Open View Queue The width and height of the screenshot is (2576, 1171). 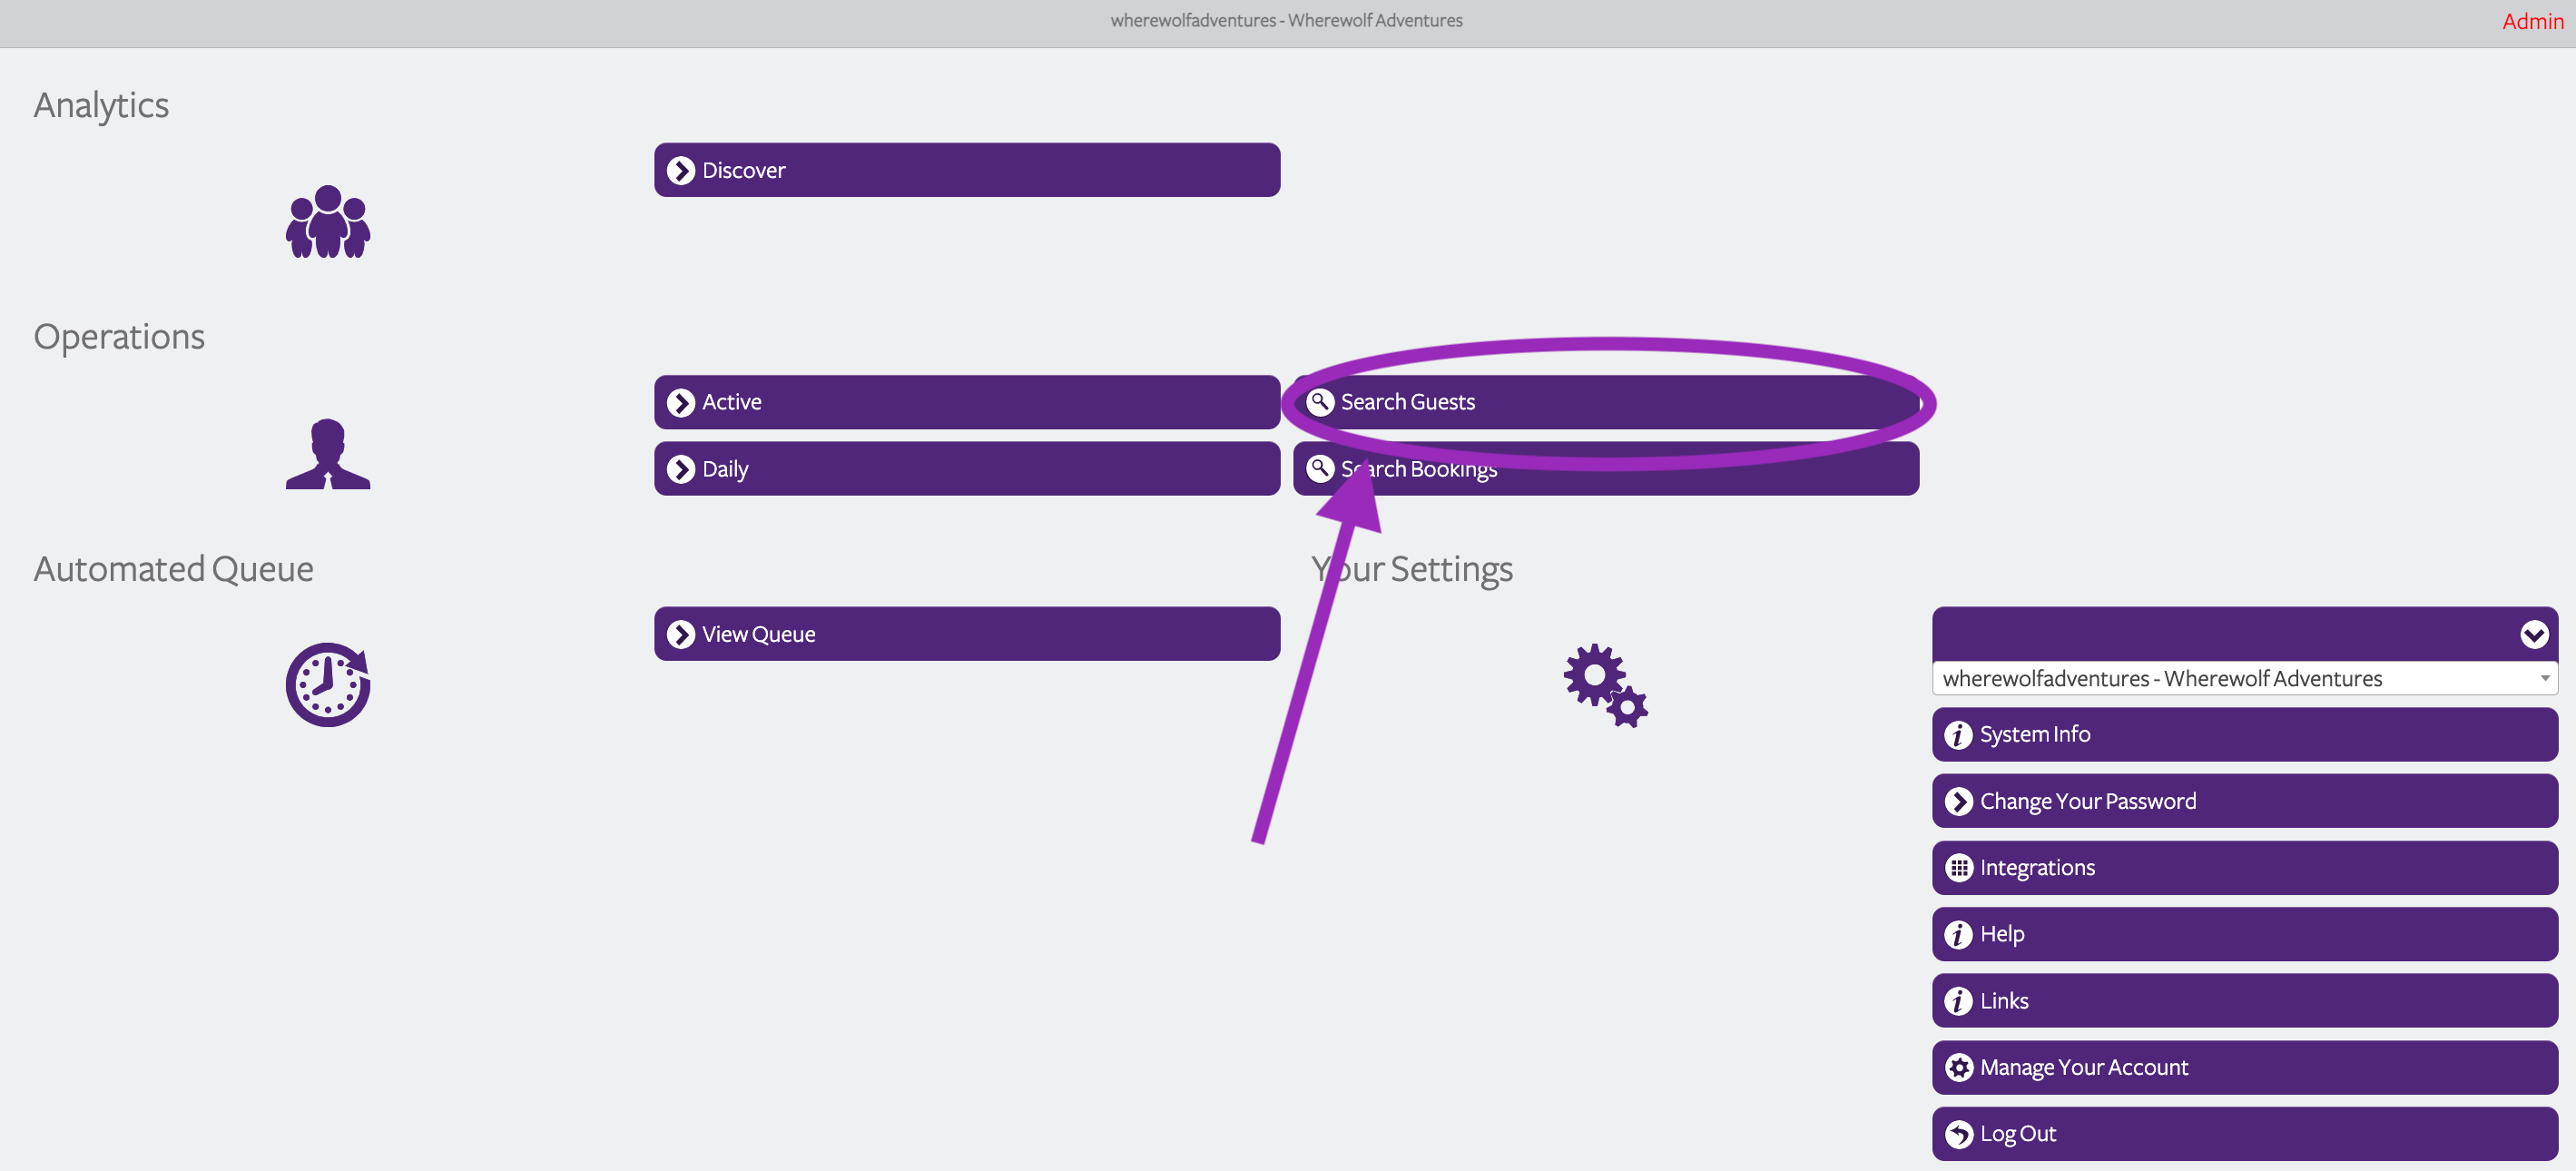[967, 634]
